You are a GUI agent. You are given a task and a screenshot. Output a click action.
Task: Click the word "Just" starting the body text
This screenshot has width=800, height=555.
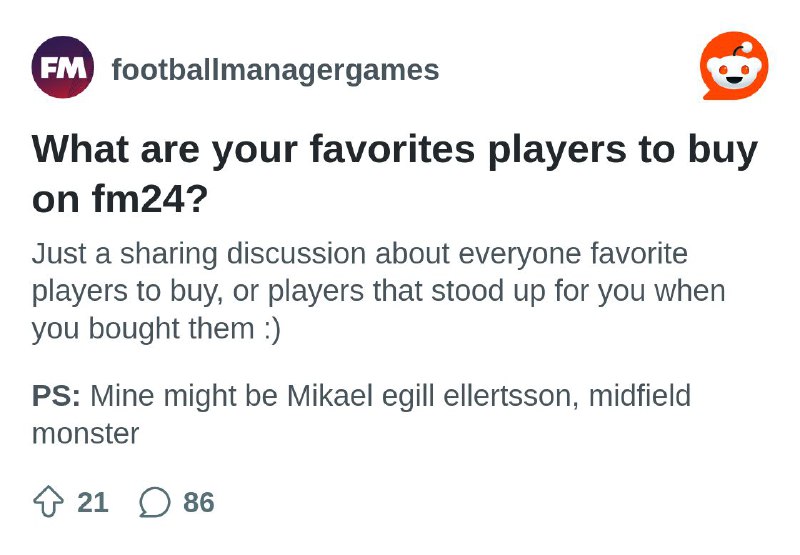pos(59,254)
